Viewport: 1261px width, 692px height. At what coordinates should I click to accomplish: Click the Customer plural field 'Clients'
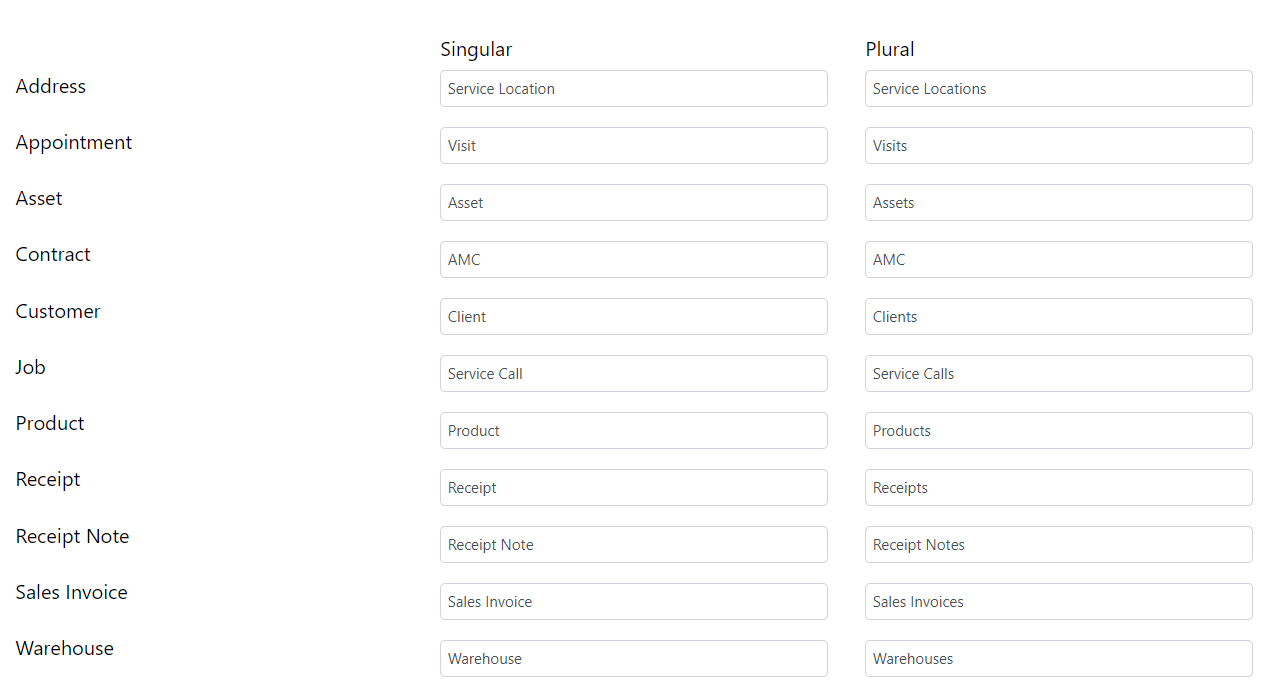pyautogui.click(x=1058, y=317)
